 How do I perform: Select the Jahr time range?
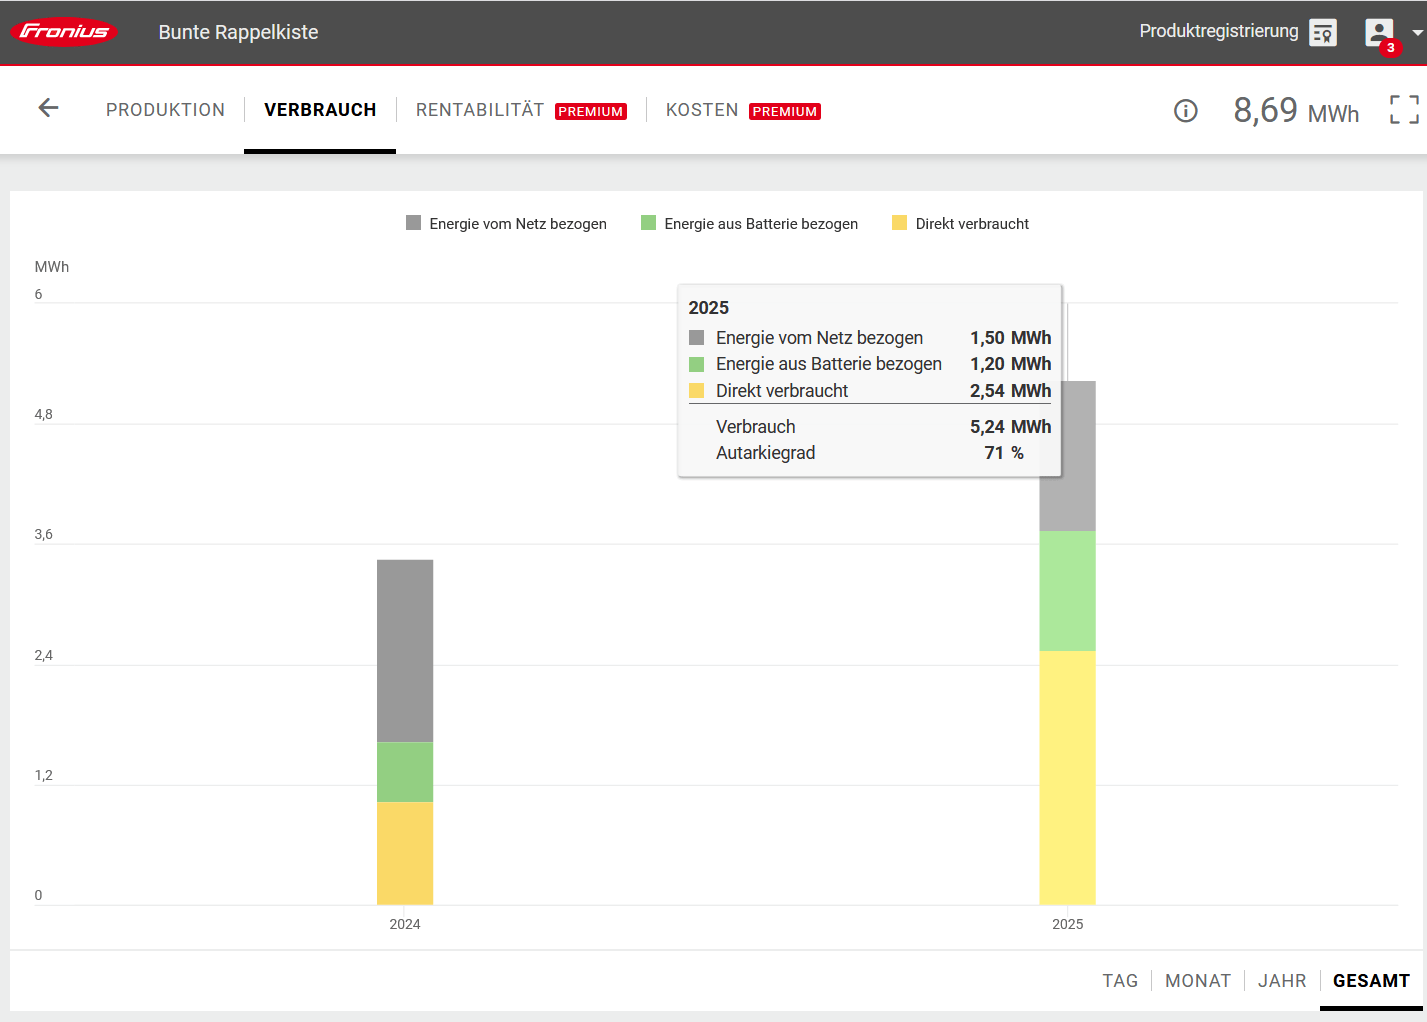click(x=1282, y=981)
